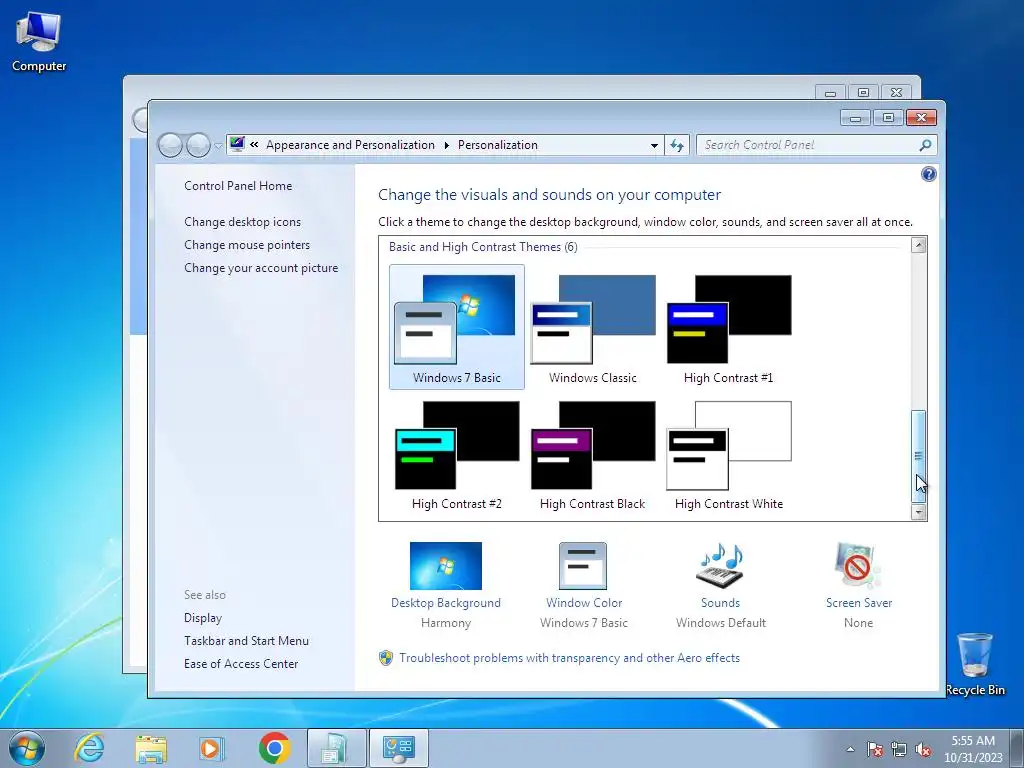The image size is (1024, 768).
Task: Open the Recycle Bin desktop icon
Action: (975, 664)
